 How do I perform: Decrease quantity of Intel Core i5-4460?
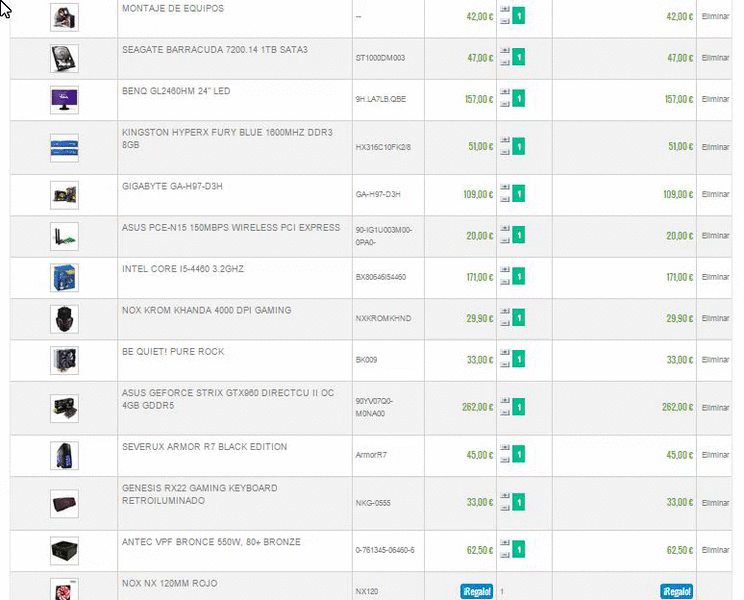(x=505, y=282)
